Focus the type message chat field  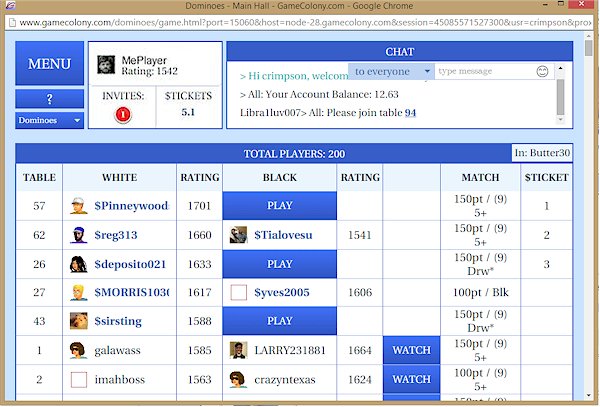click(484, 71)
